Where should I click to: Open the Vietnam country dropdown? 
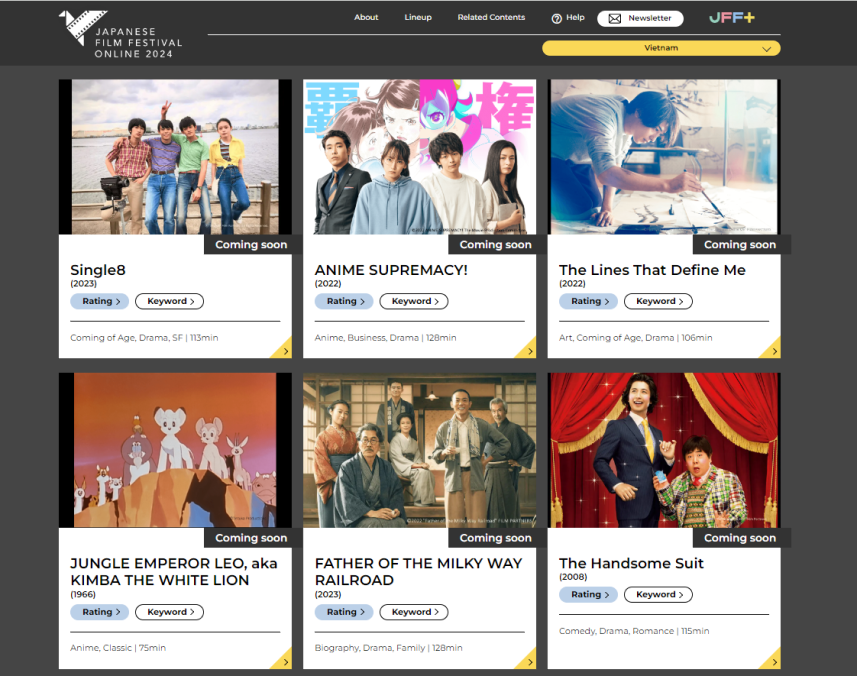pyautogui.click(x=661, y=48)
